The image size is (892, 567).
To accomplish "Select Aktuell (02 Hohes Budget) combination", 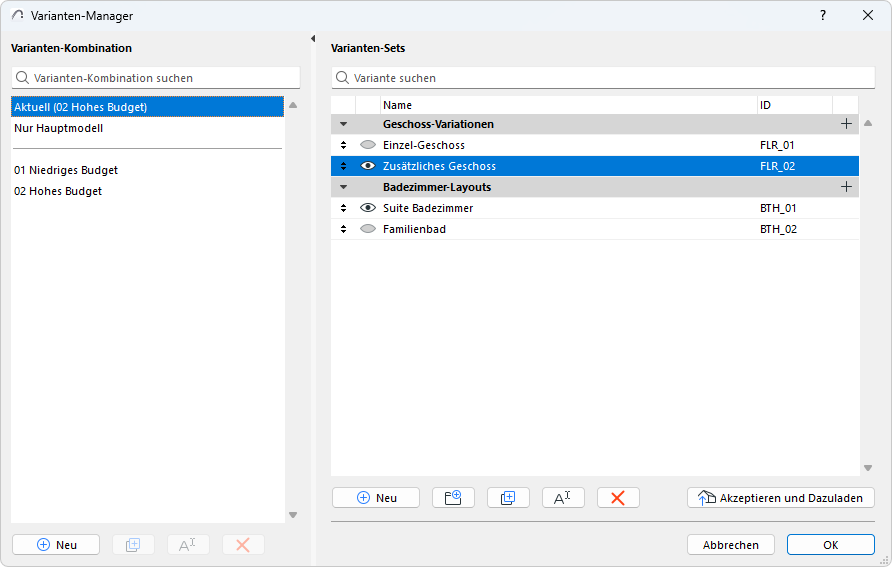I will tap(147, 107).
